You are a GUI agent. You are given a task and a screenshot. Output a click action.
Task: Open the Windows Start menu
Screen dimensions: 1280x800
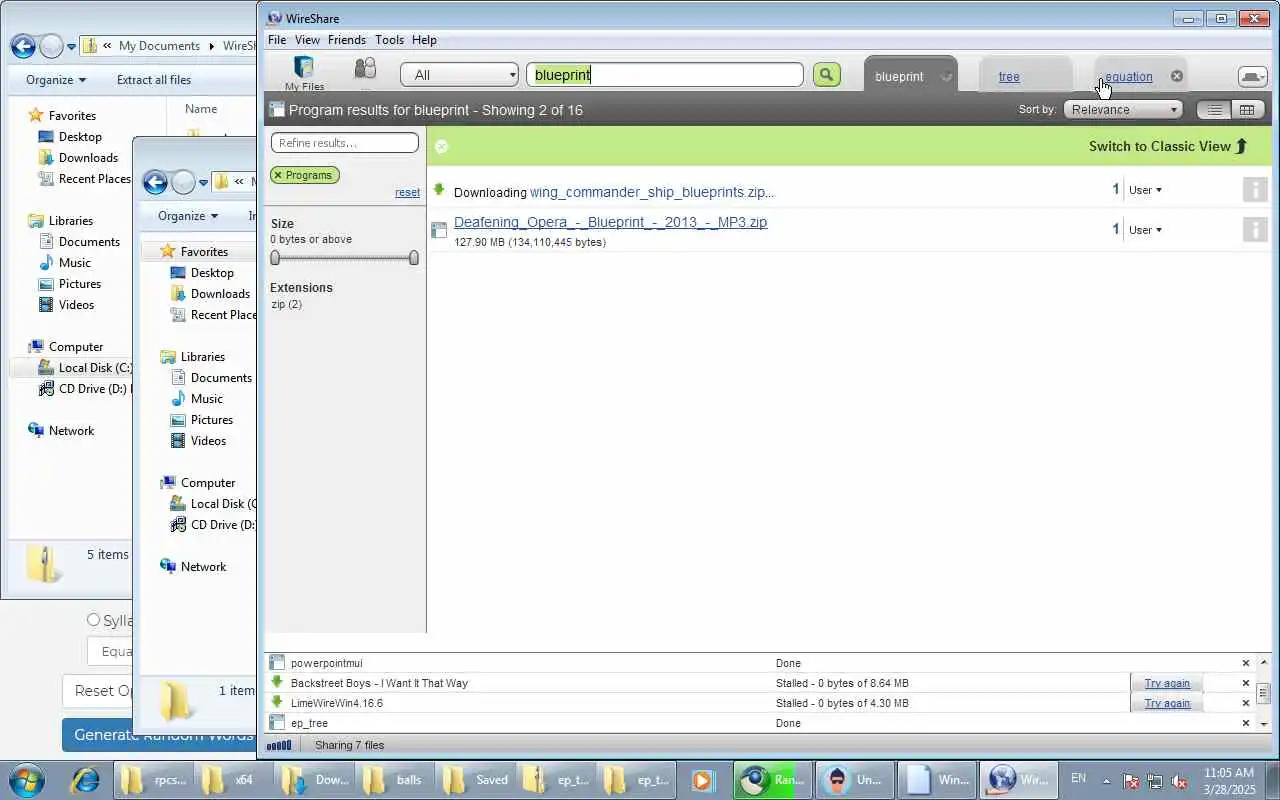[27, 780]
